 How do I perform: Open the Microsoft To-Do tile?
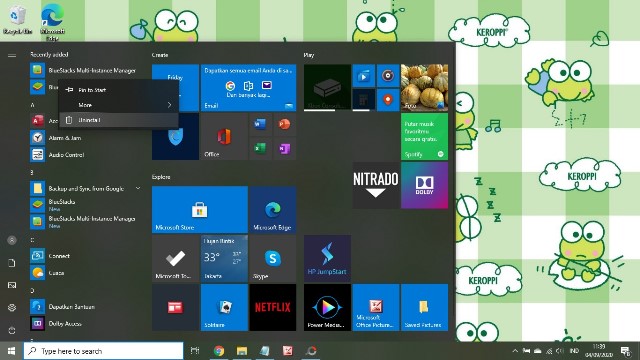tap(175, 258)
